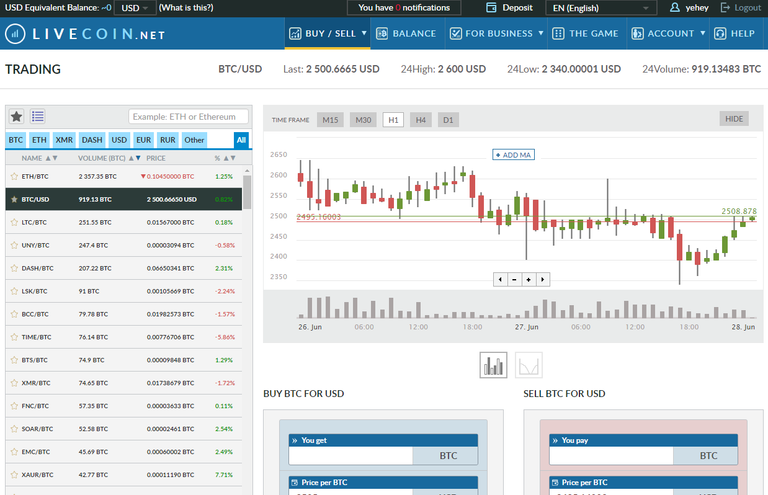This screenshot has height=495, width=768.
Task: Select the candlestick chart view icon
Action: click(x=493, y=365)
